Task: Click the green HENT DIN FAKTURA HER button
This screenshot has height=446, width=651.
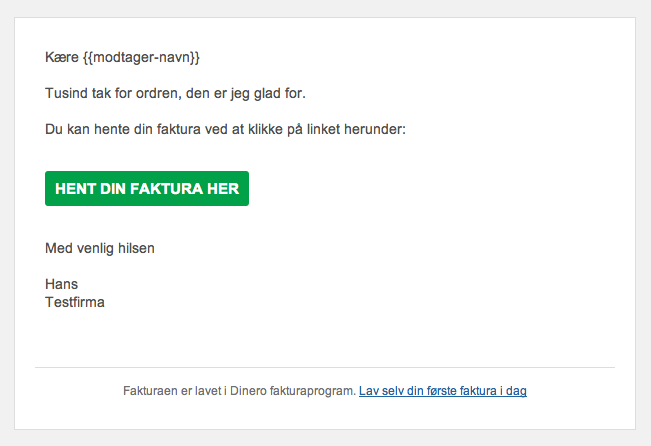Action: [x=146, y=189]
